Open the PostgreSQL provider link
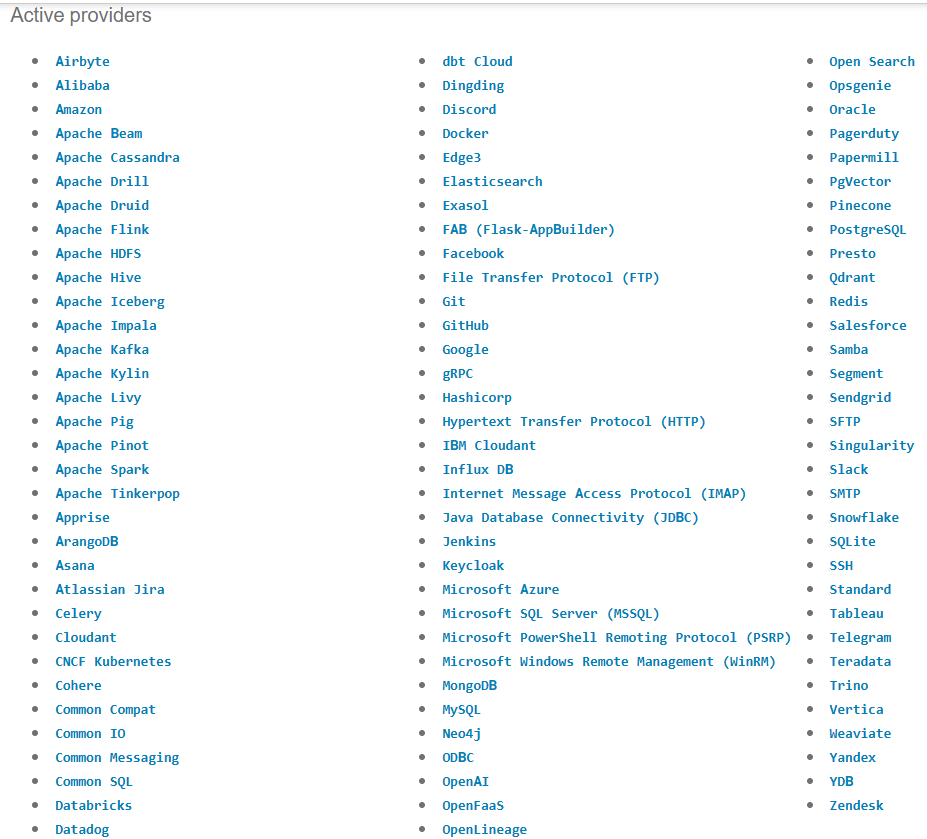Screen dimensions: 927x839 click(867, 229)
